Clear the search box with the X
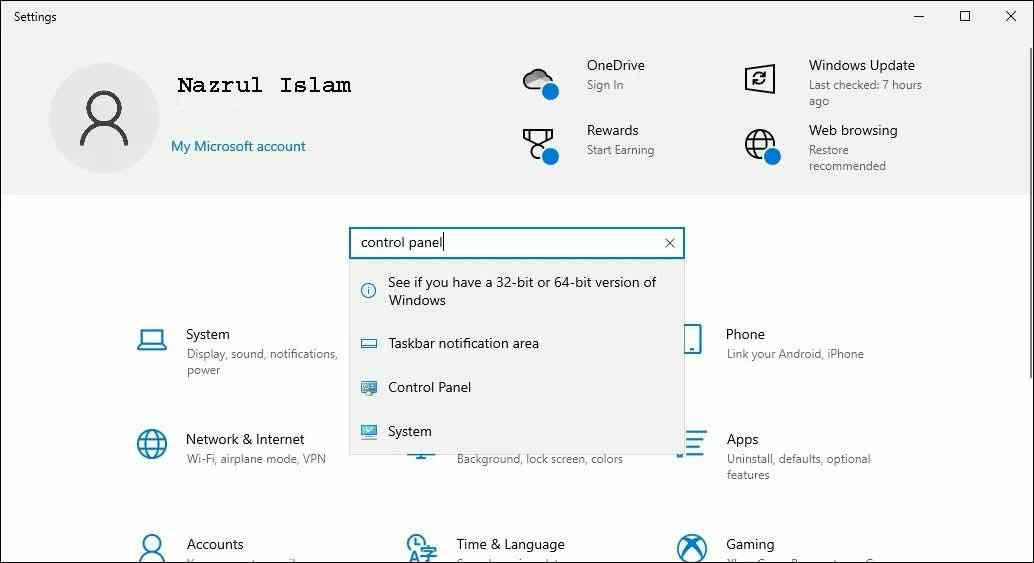 click(670, 243)
